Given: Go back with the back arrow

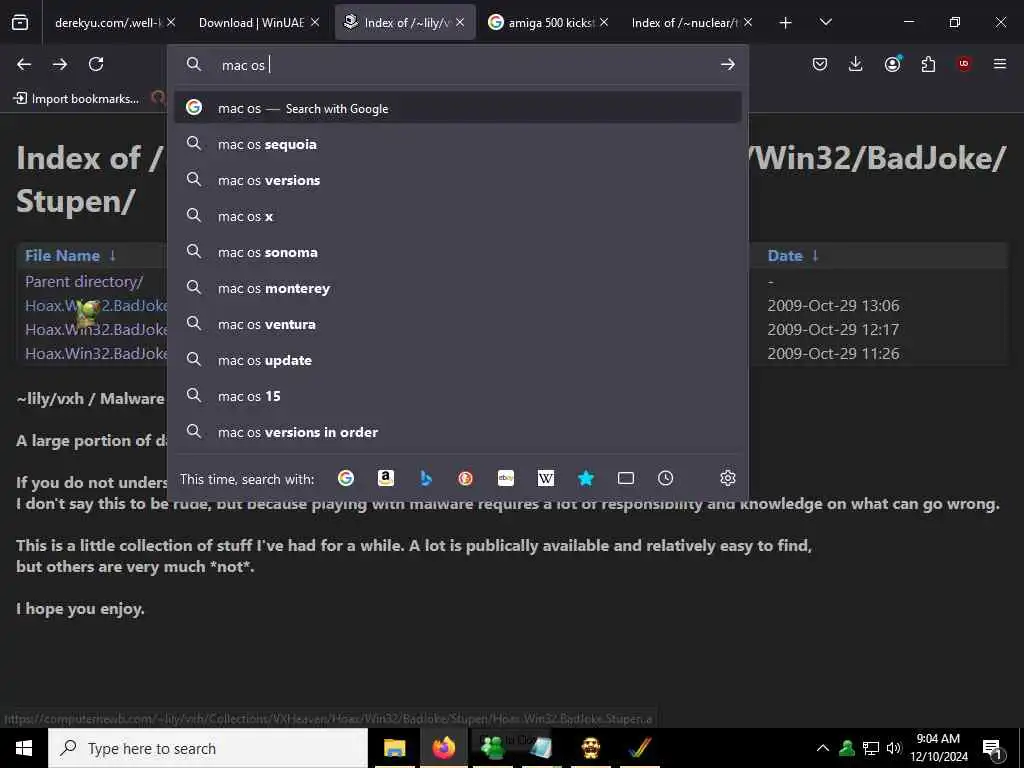Looking at the screenshot, I should click(24, 64).
